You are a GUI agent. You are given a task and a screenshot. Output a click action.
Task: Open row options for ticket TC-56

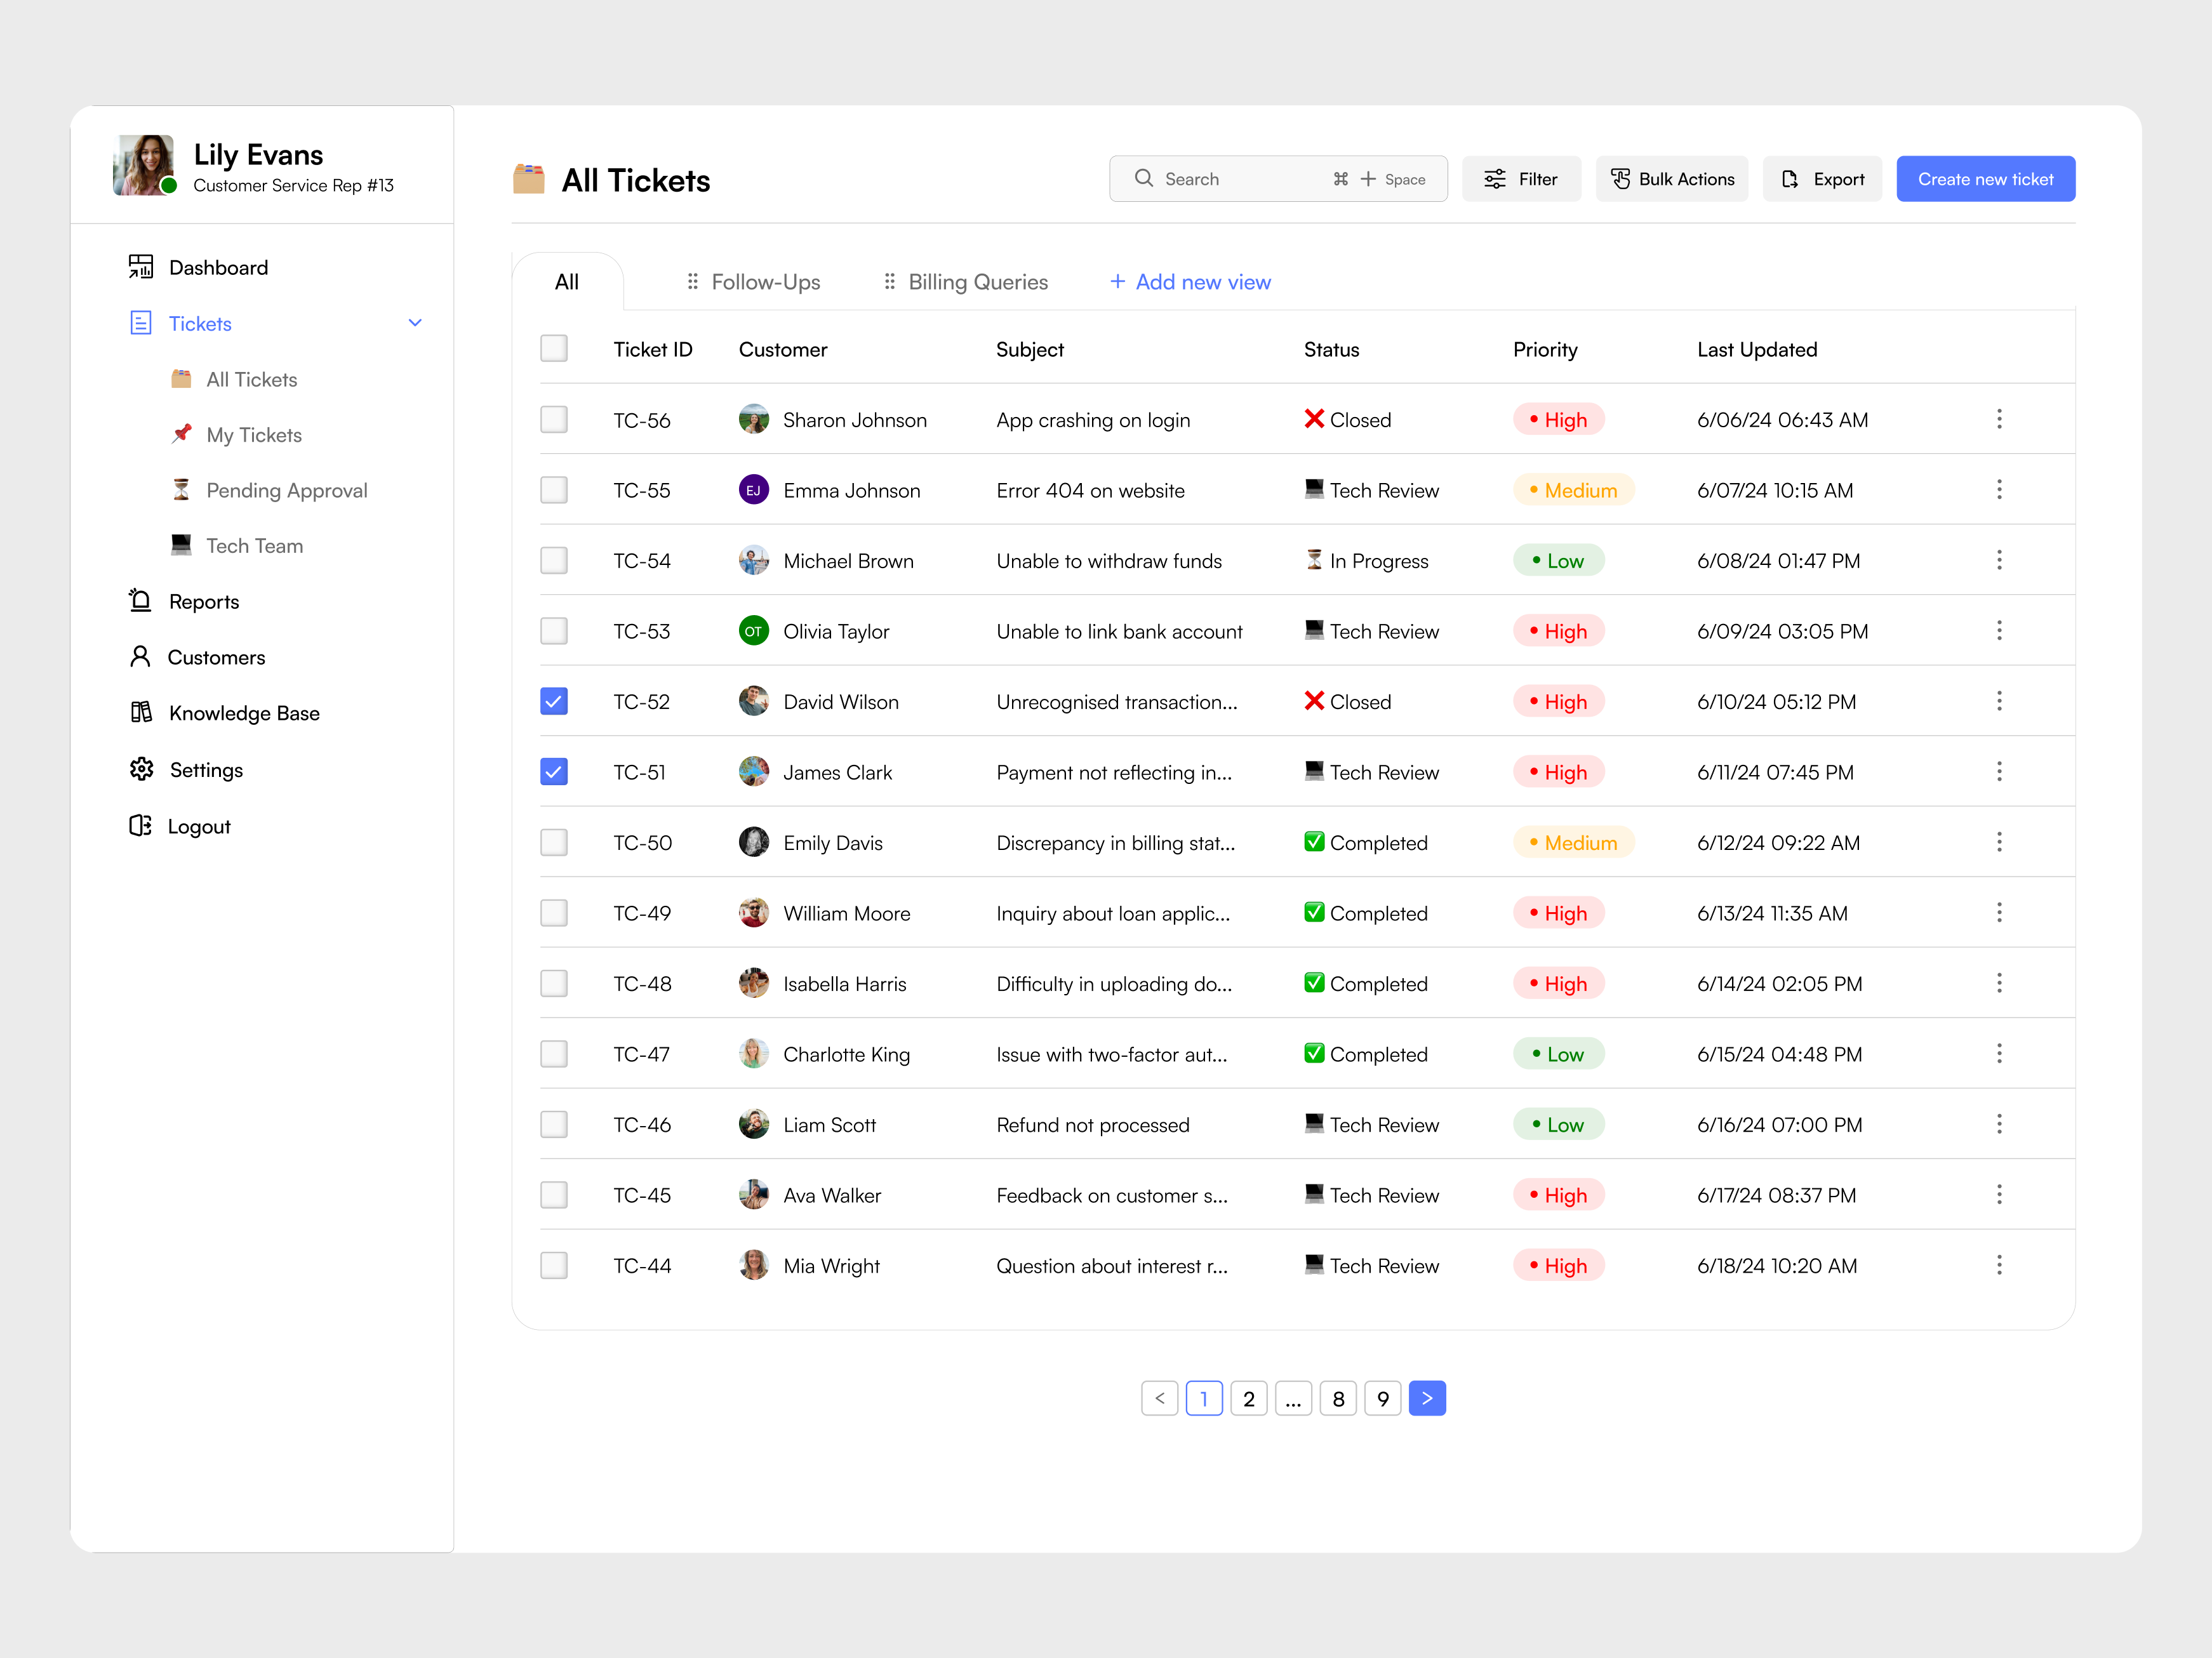pyautogui.click(x=2000, y=419)
